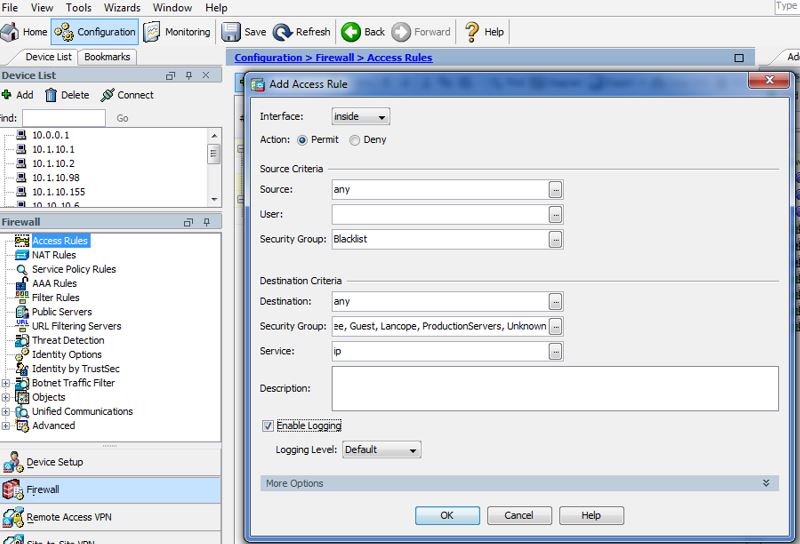Viewport: 800px width, 544px height.
Task: Open the Wizards menu
Action: pyautogui.click(x=122, y=8)
